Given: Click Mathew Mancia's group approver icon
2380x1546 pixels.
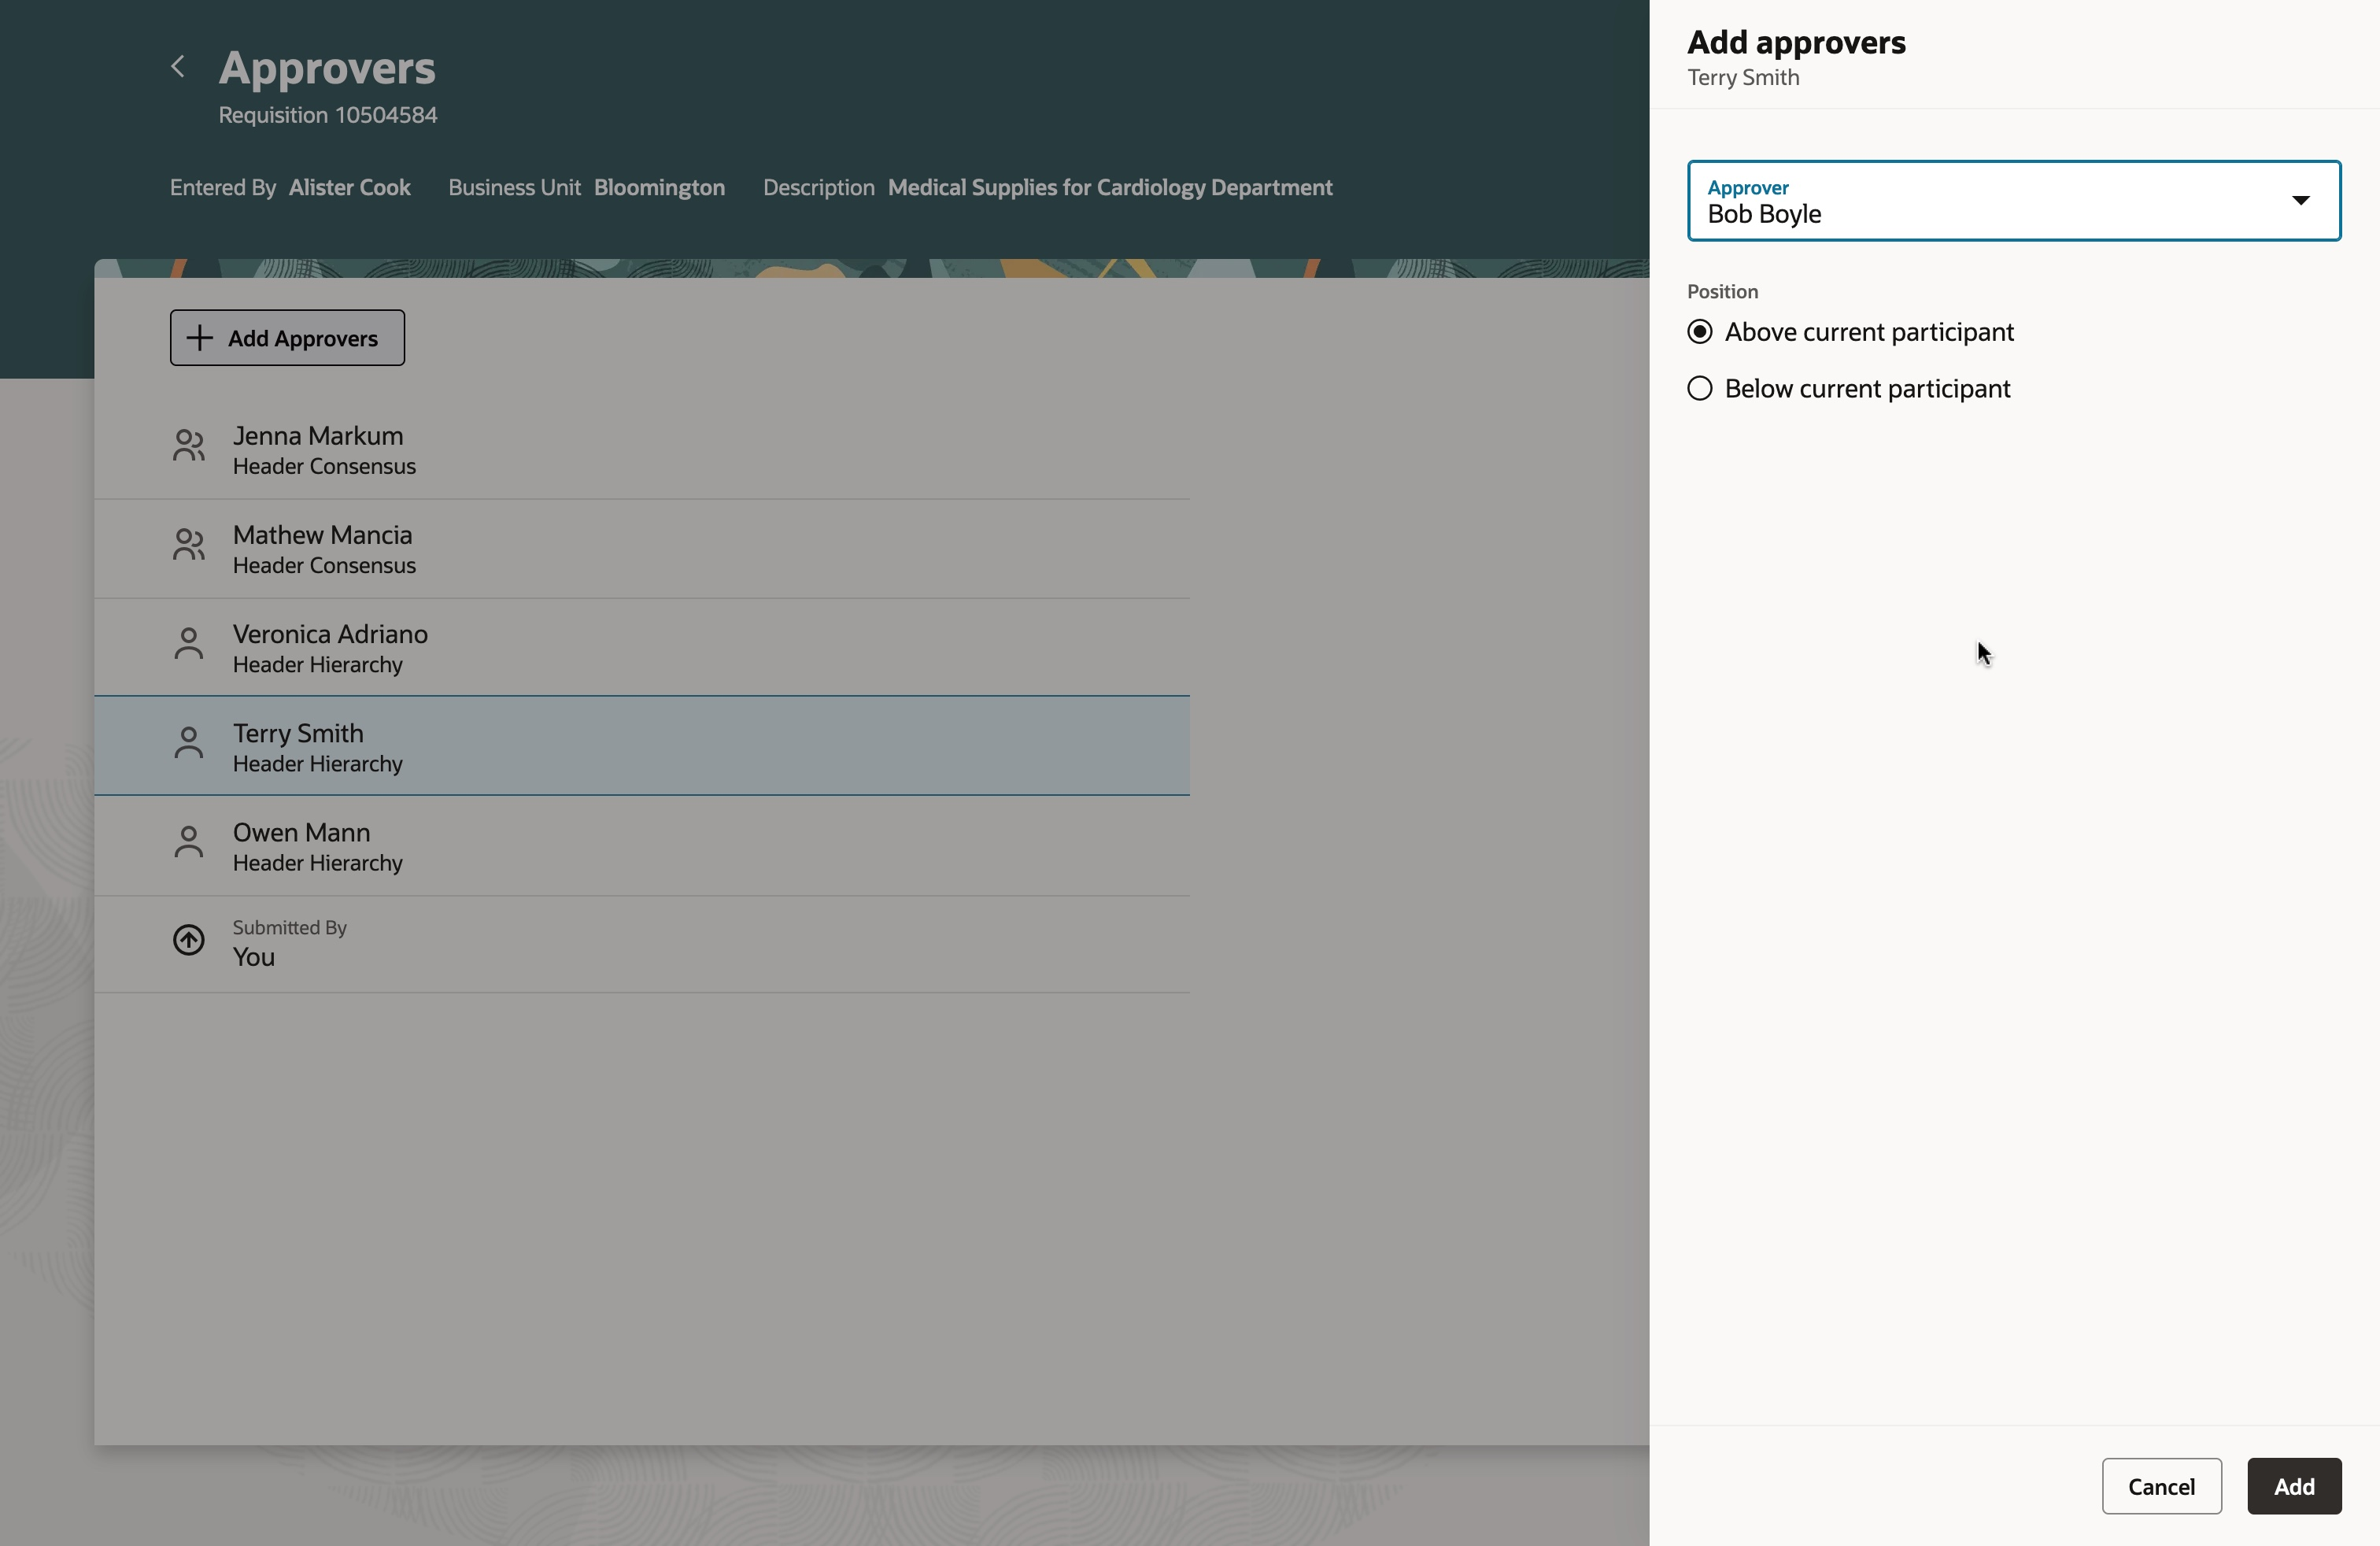Looking at the screenshot, I should pos(189,544).
